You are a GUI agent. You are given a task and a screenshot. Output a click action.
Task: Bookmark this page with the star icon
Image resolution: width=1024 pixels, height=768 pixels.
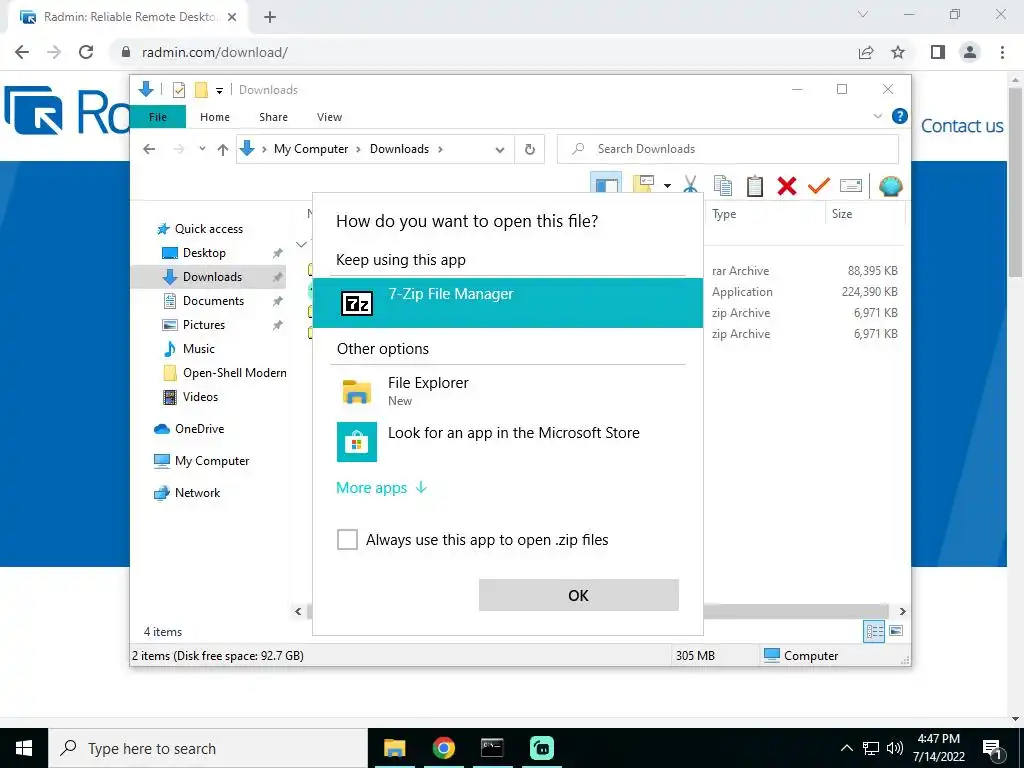[x=898, y=52]
